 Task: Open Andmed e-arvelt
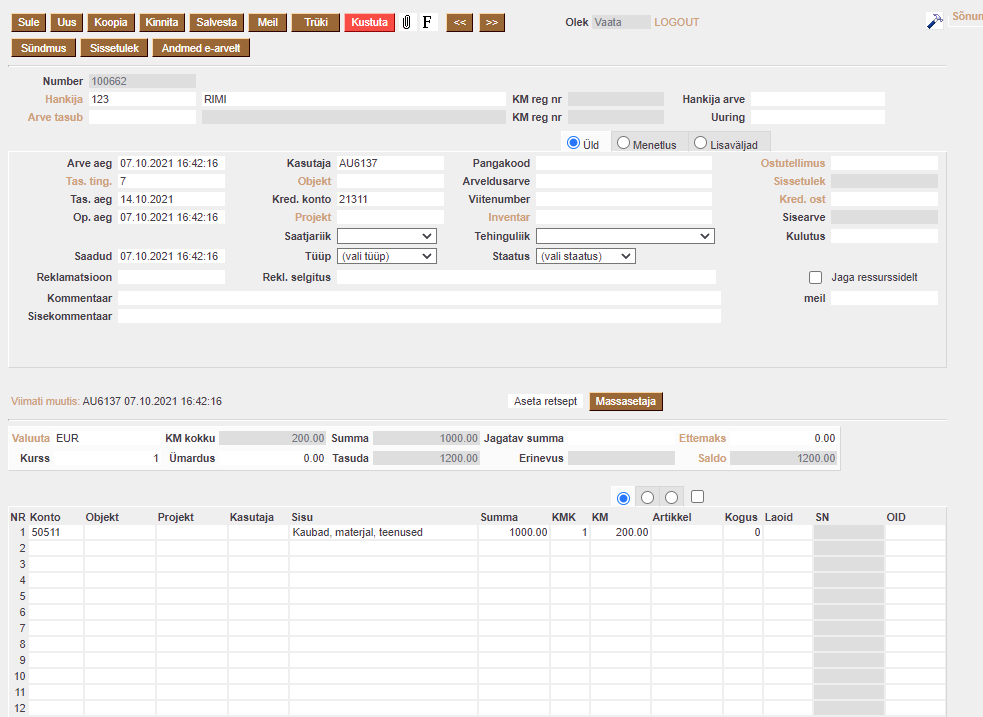pyautogui.click(x=201, y=48)
